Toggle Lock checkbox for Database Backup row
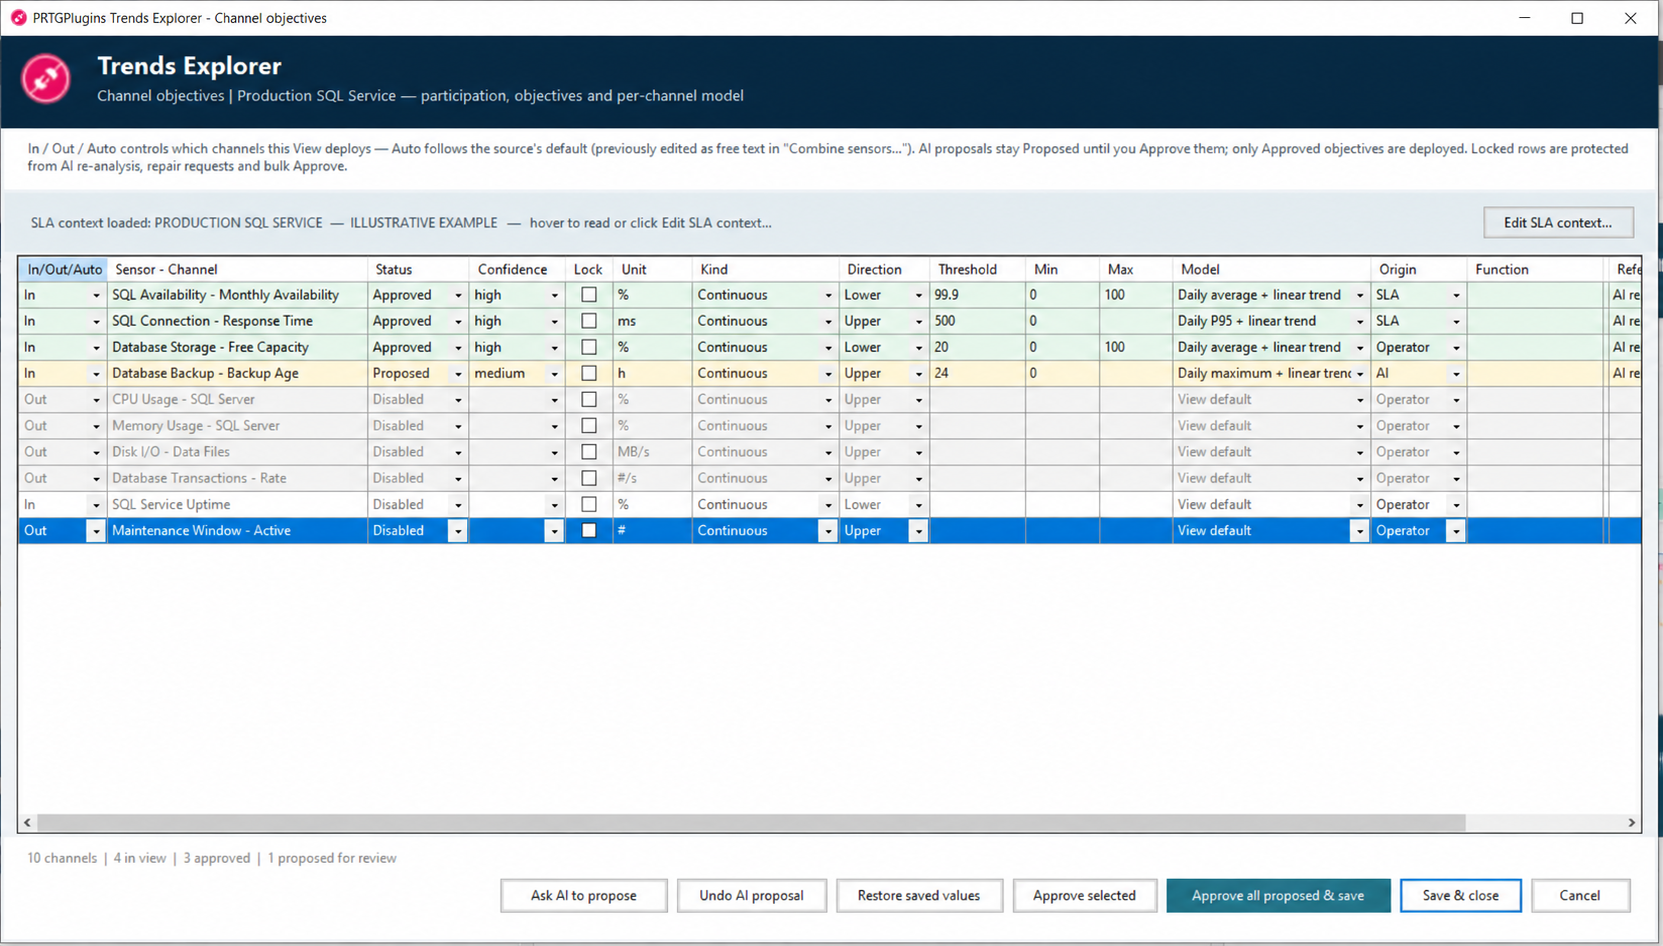Image resolution: width=1663 pixels, height=946 pixels. 589,373
